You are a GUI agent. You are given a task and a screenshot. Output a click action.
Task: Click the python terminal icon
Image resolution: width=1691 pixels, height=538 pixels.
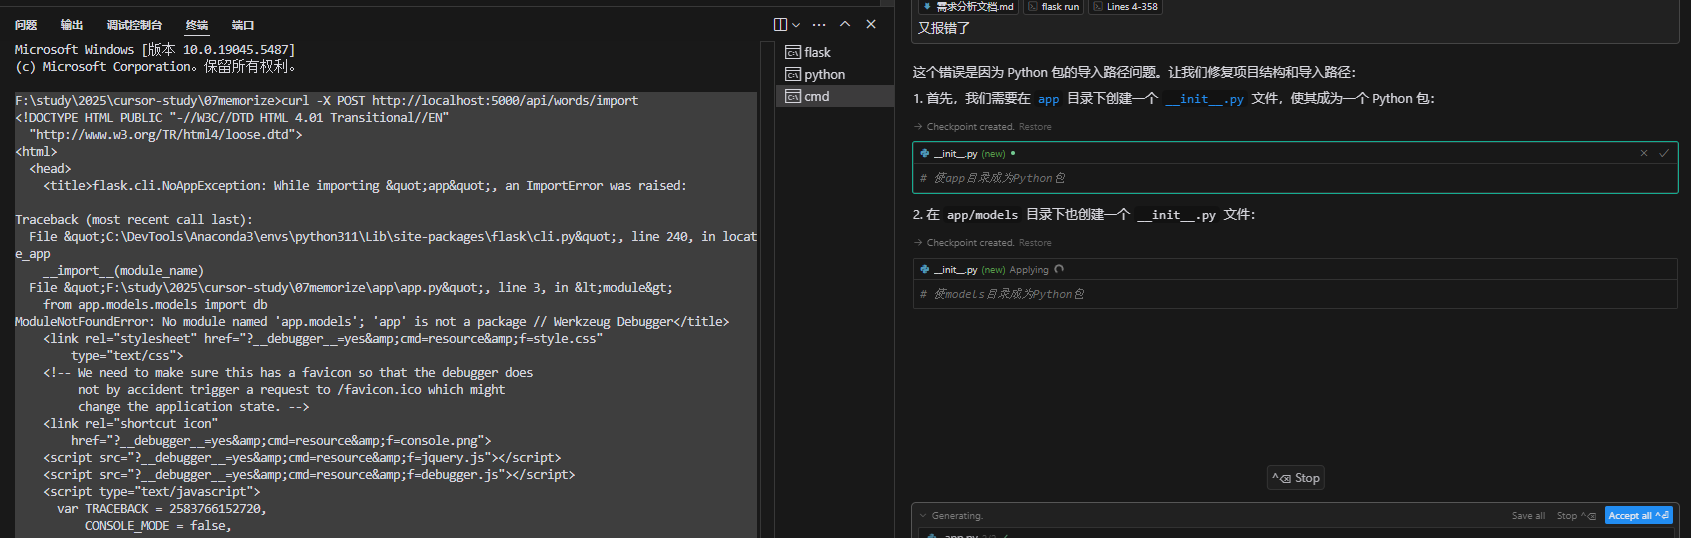(x=793, y=74)
